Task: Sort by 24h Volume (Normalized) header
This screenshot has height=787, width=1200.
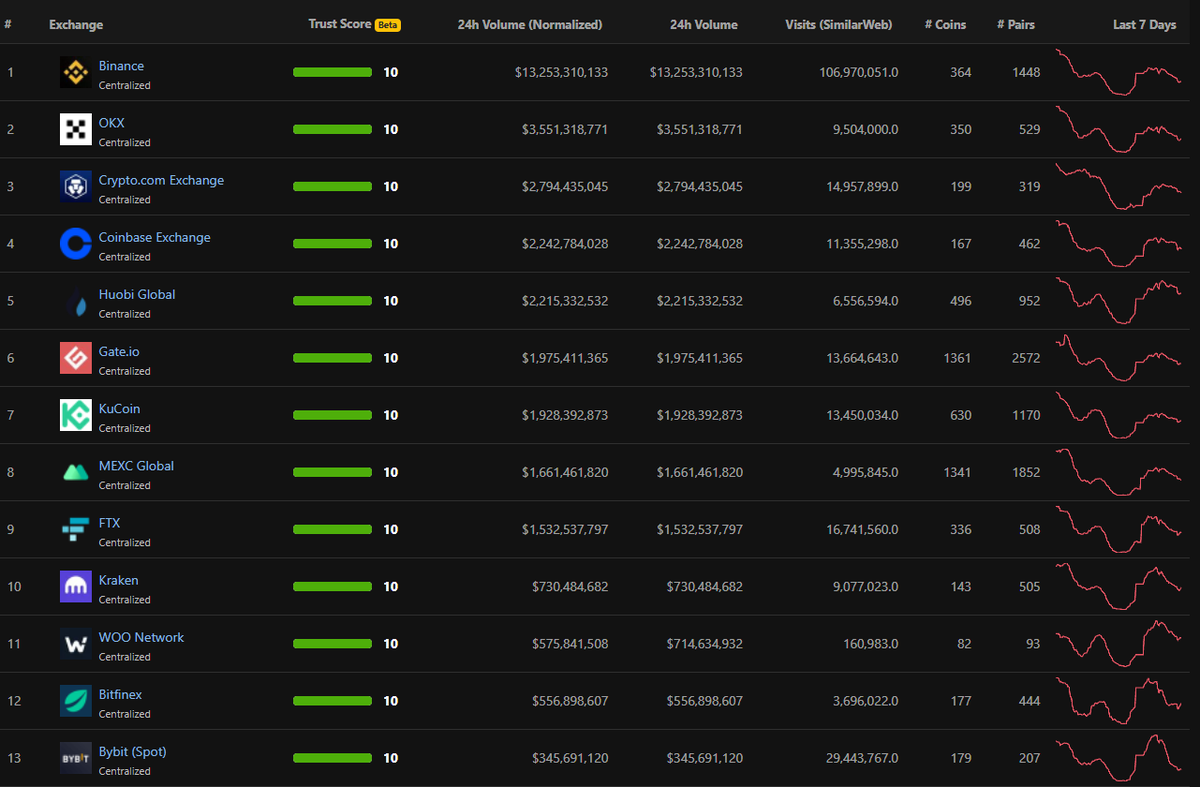Action: [530, 24]
